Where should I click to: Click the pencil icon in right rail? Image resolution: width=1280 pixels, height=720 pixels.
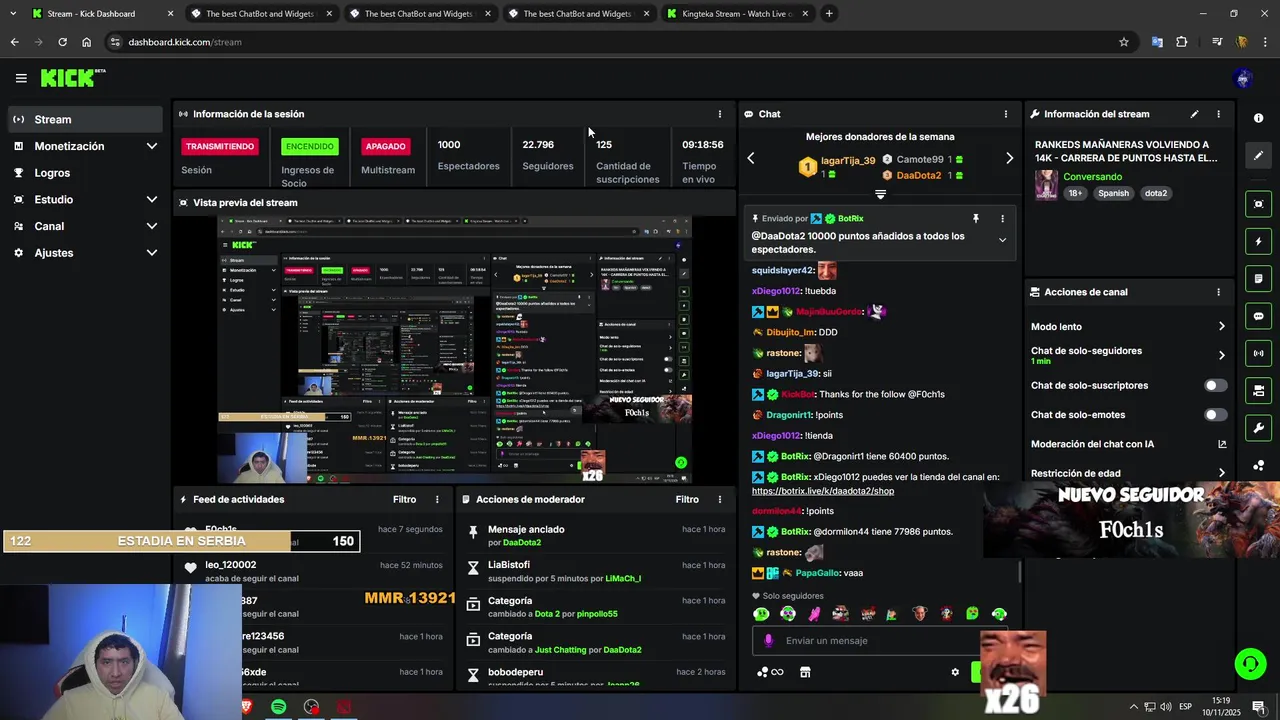click(1258, 156)
